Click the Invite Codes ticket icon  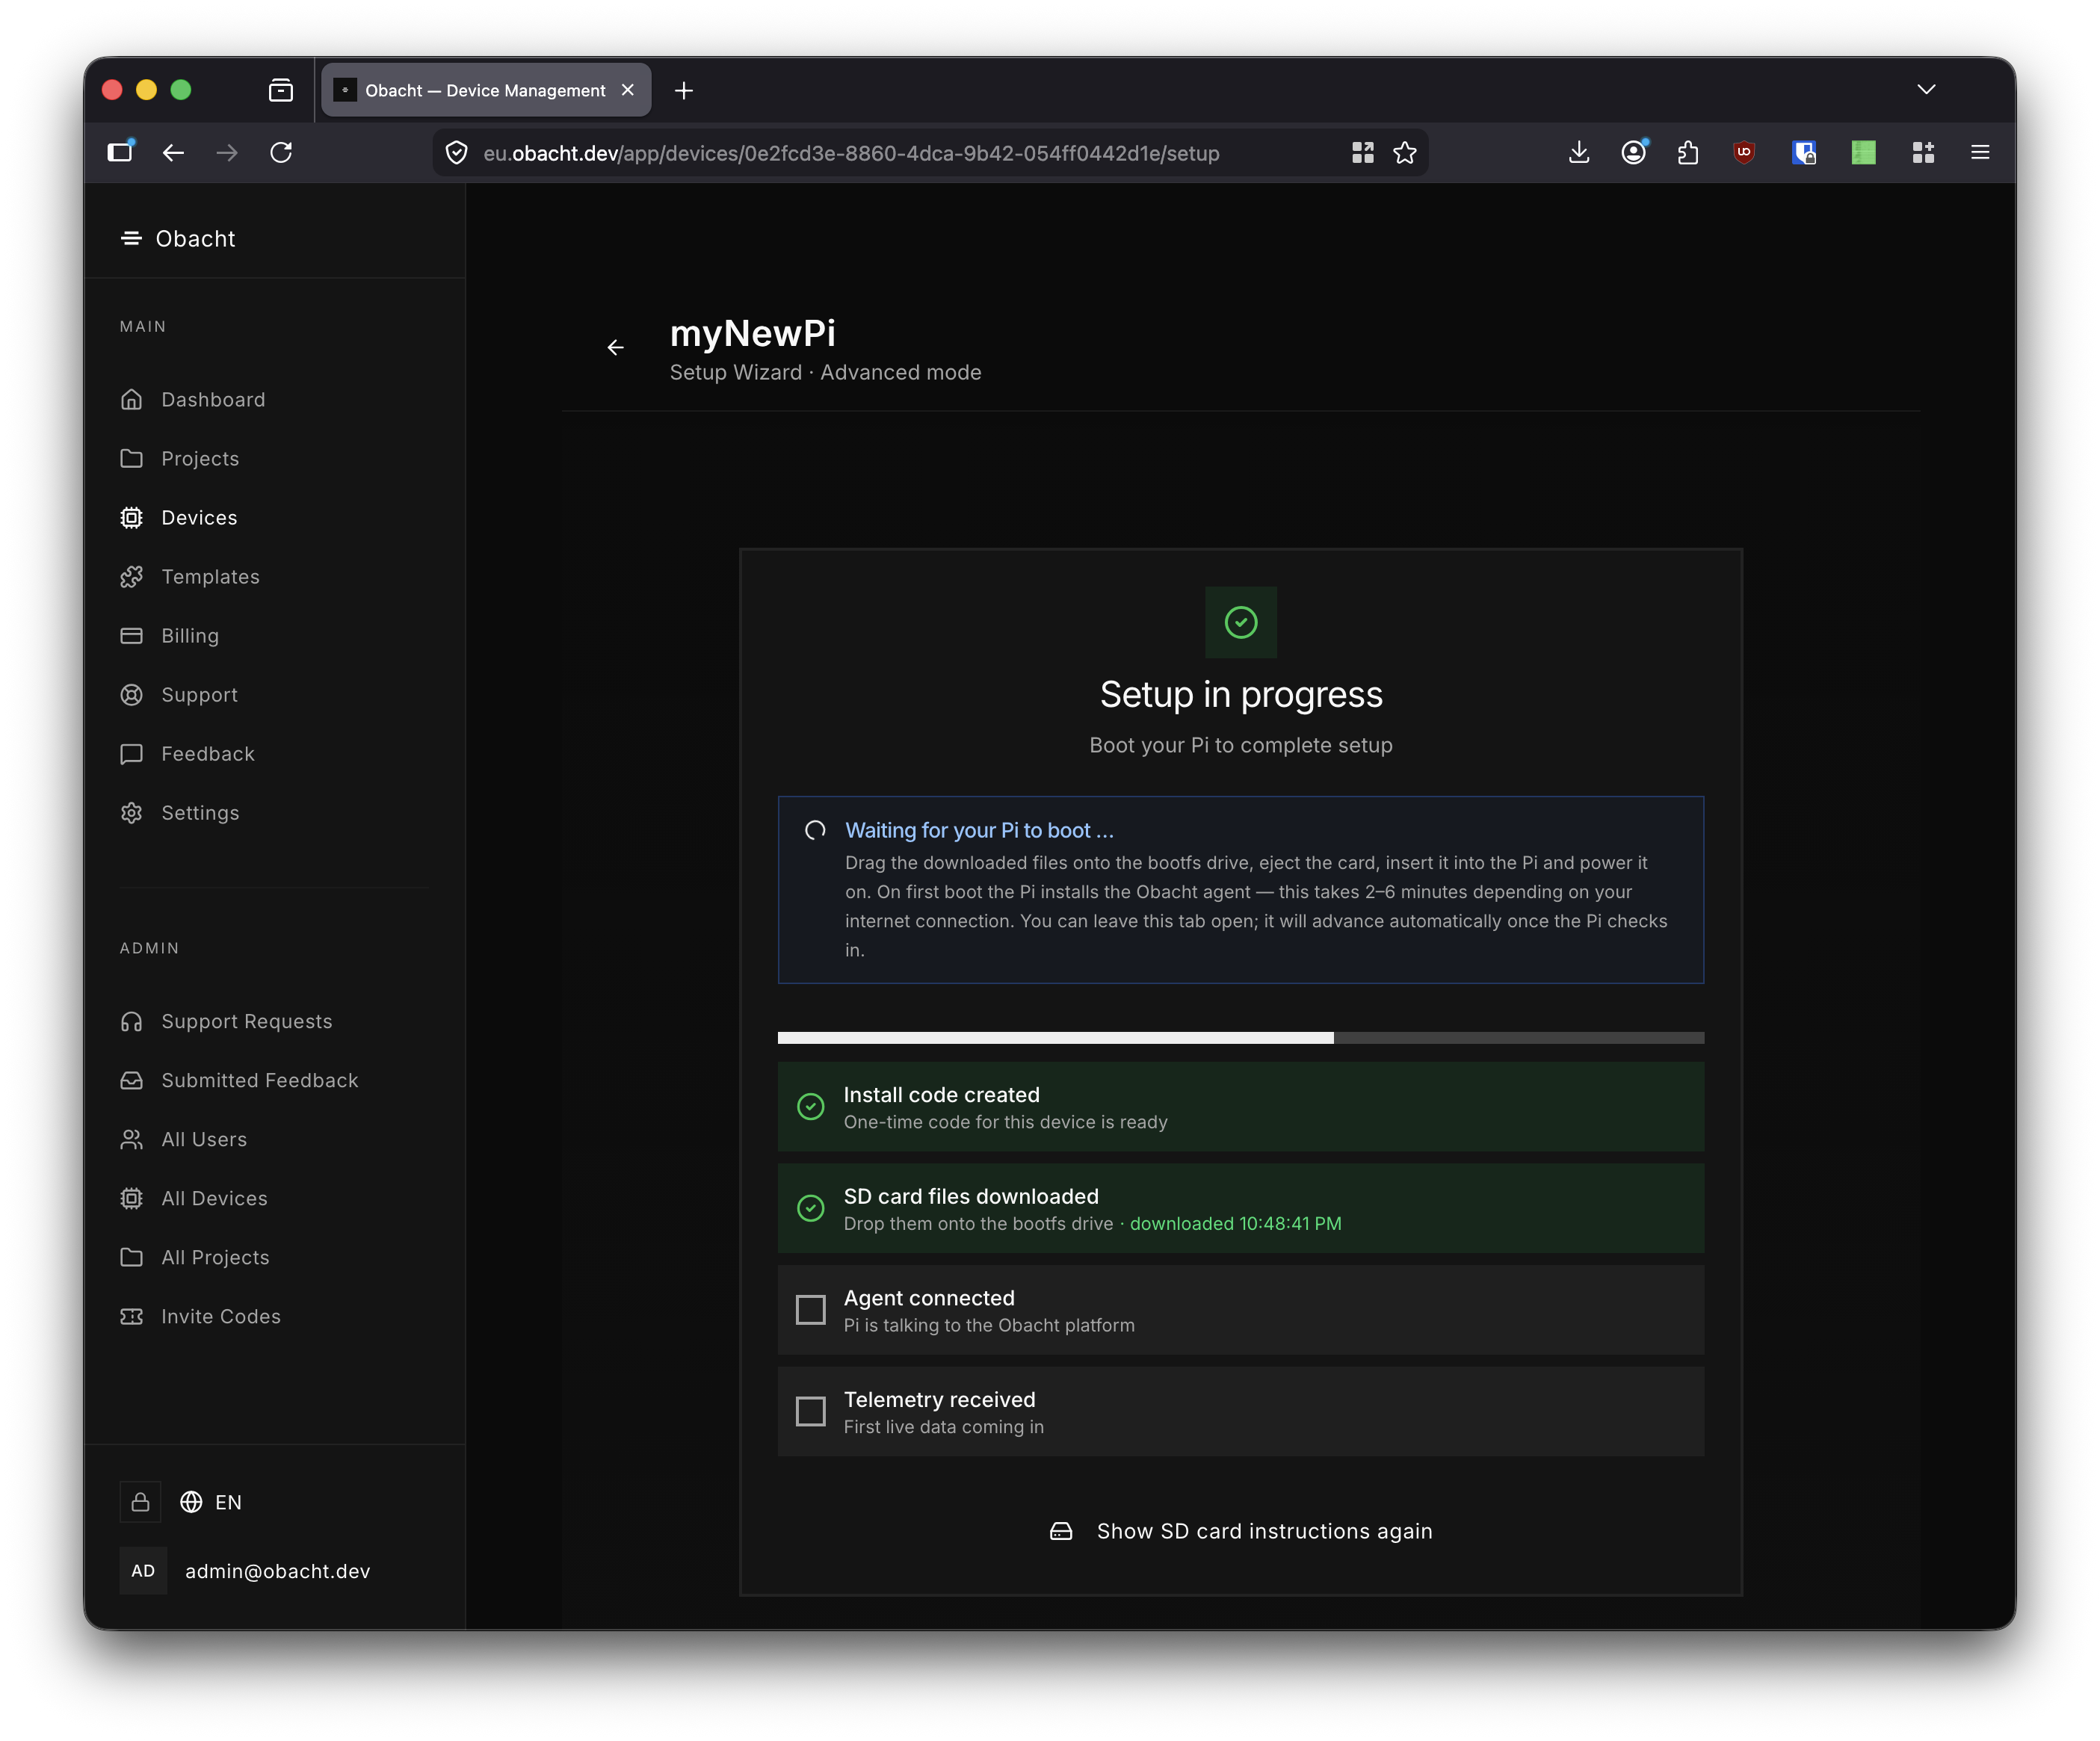point(132,1317)
